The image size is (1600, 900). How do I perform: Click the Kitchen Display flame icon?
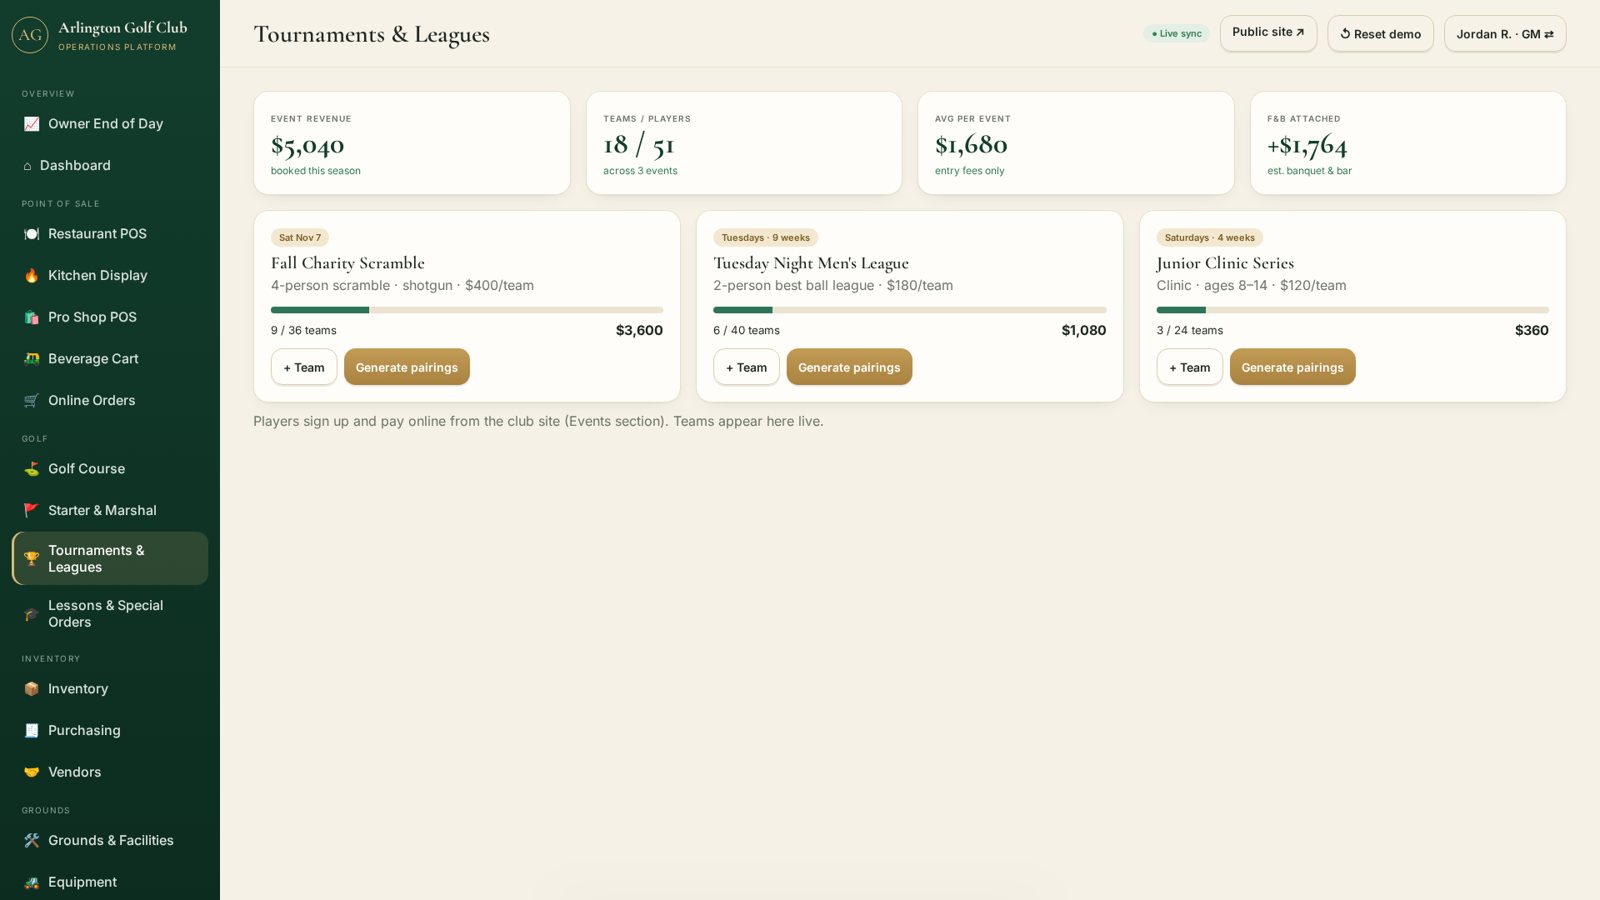point(31,276)
